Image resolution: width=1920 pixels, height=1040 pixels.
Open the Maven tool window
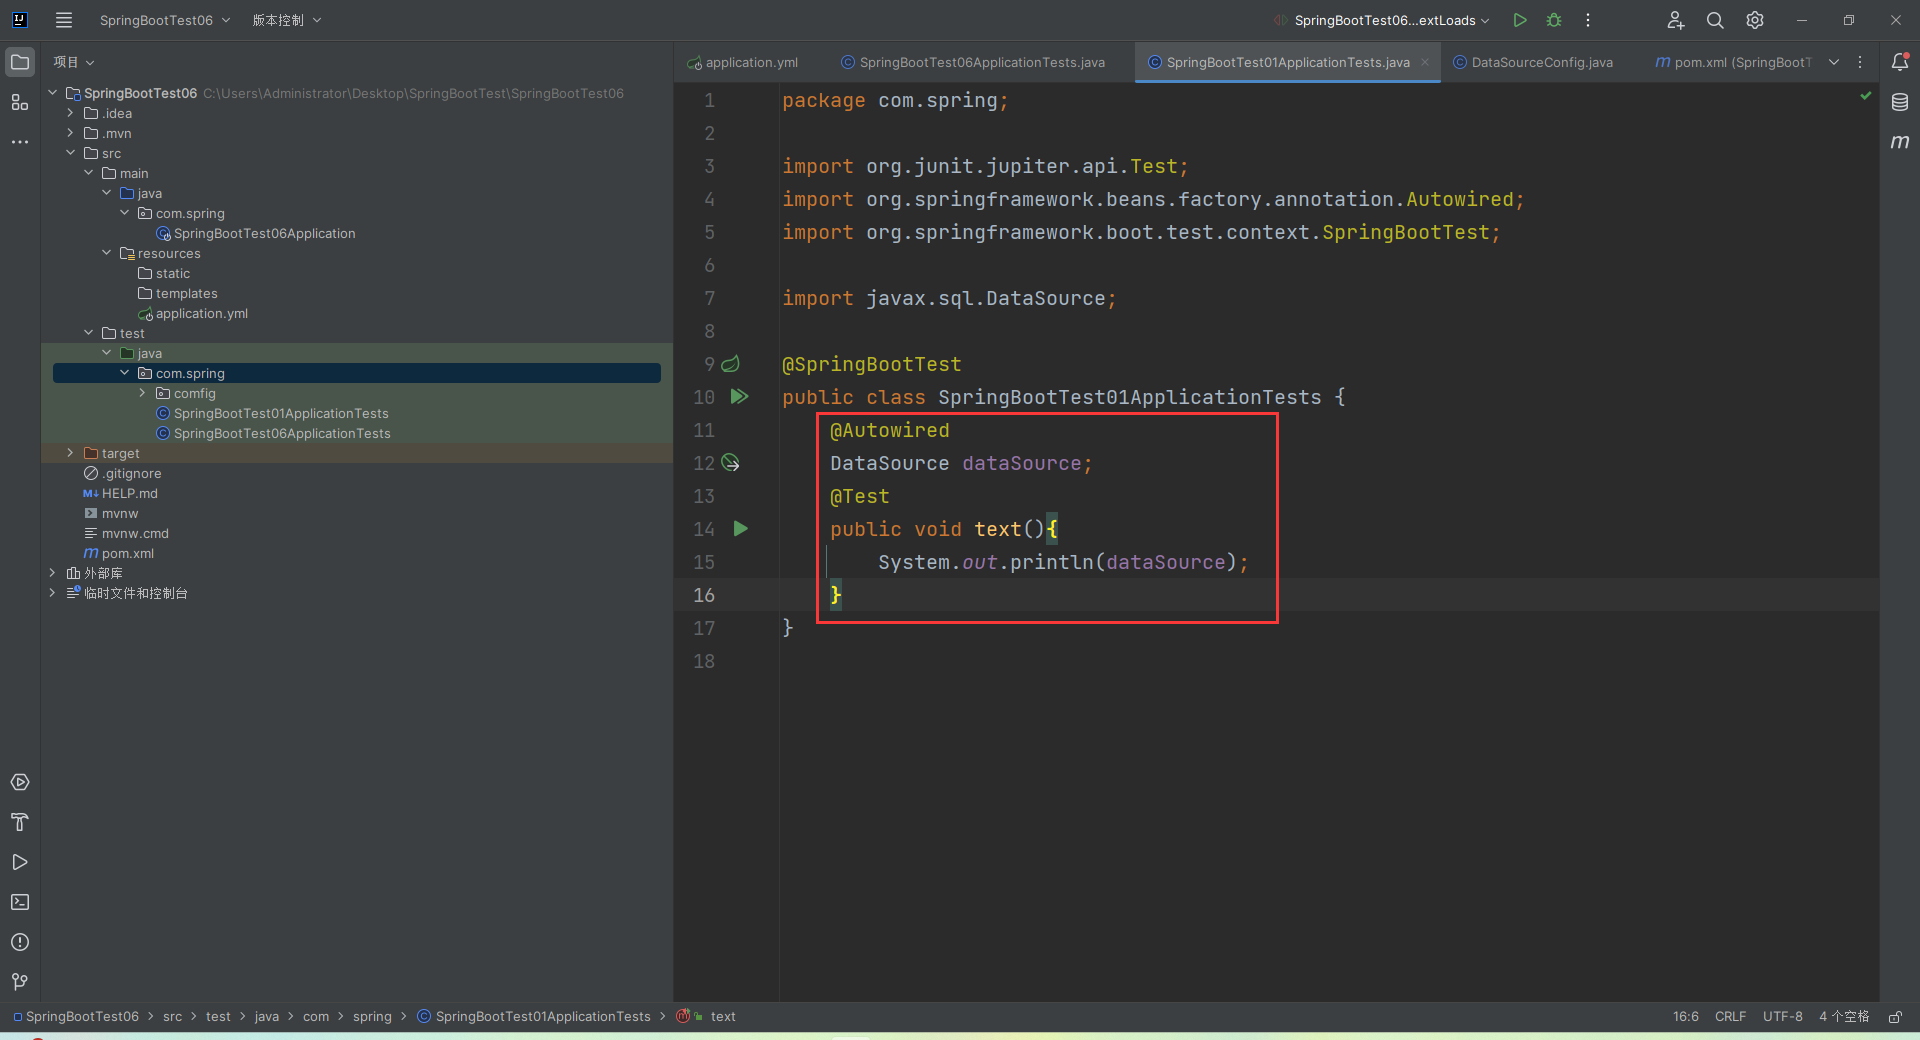point(1900,142)
